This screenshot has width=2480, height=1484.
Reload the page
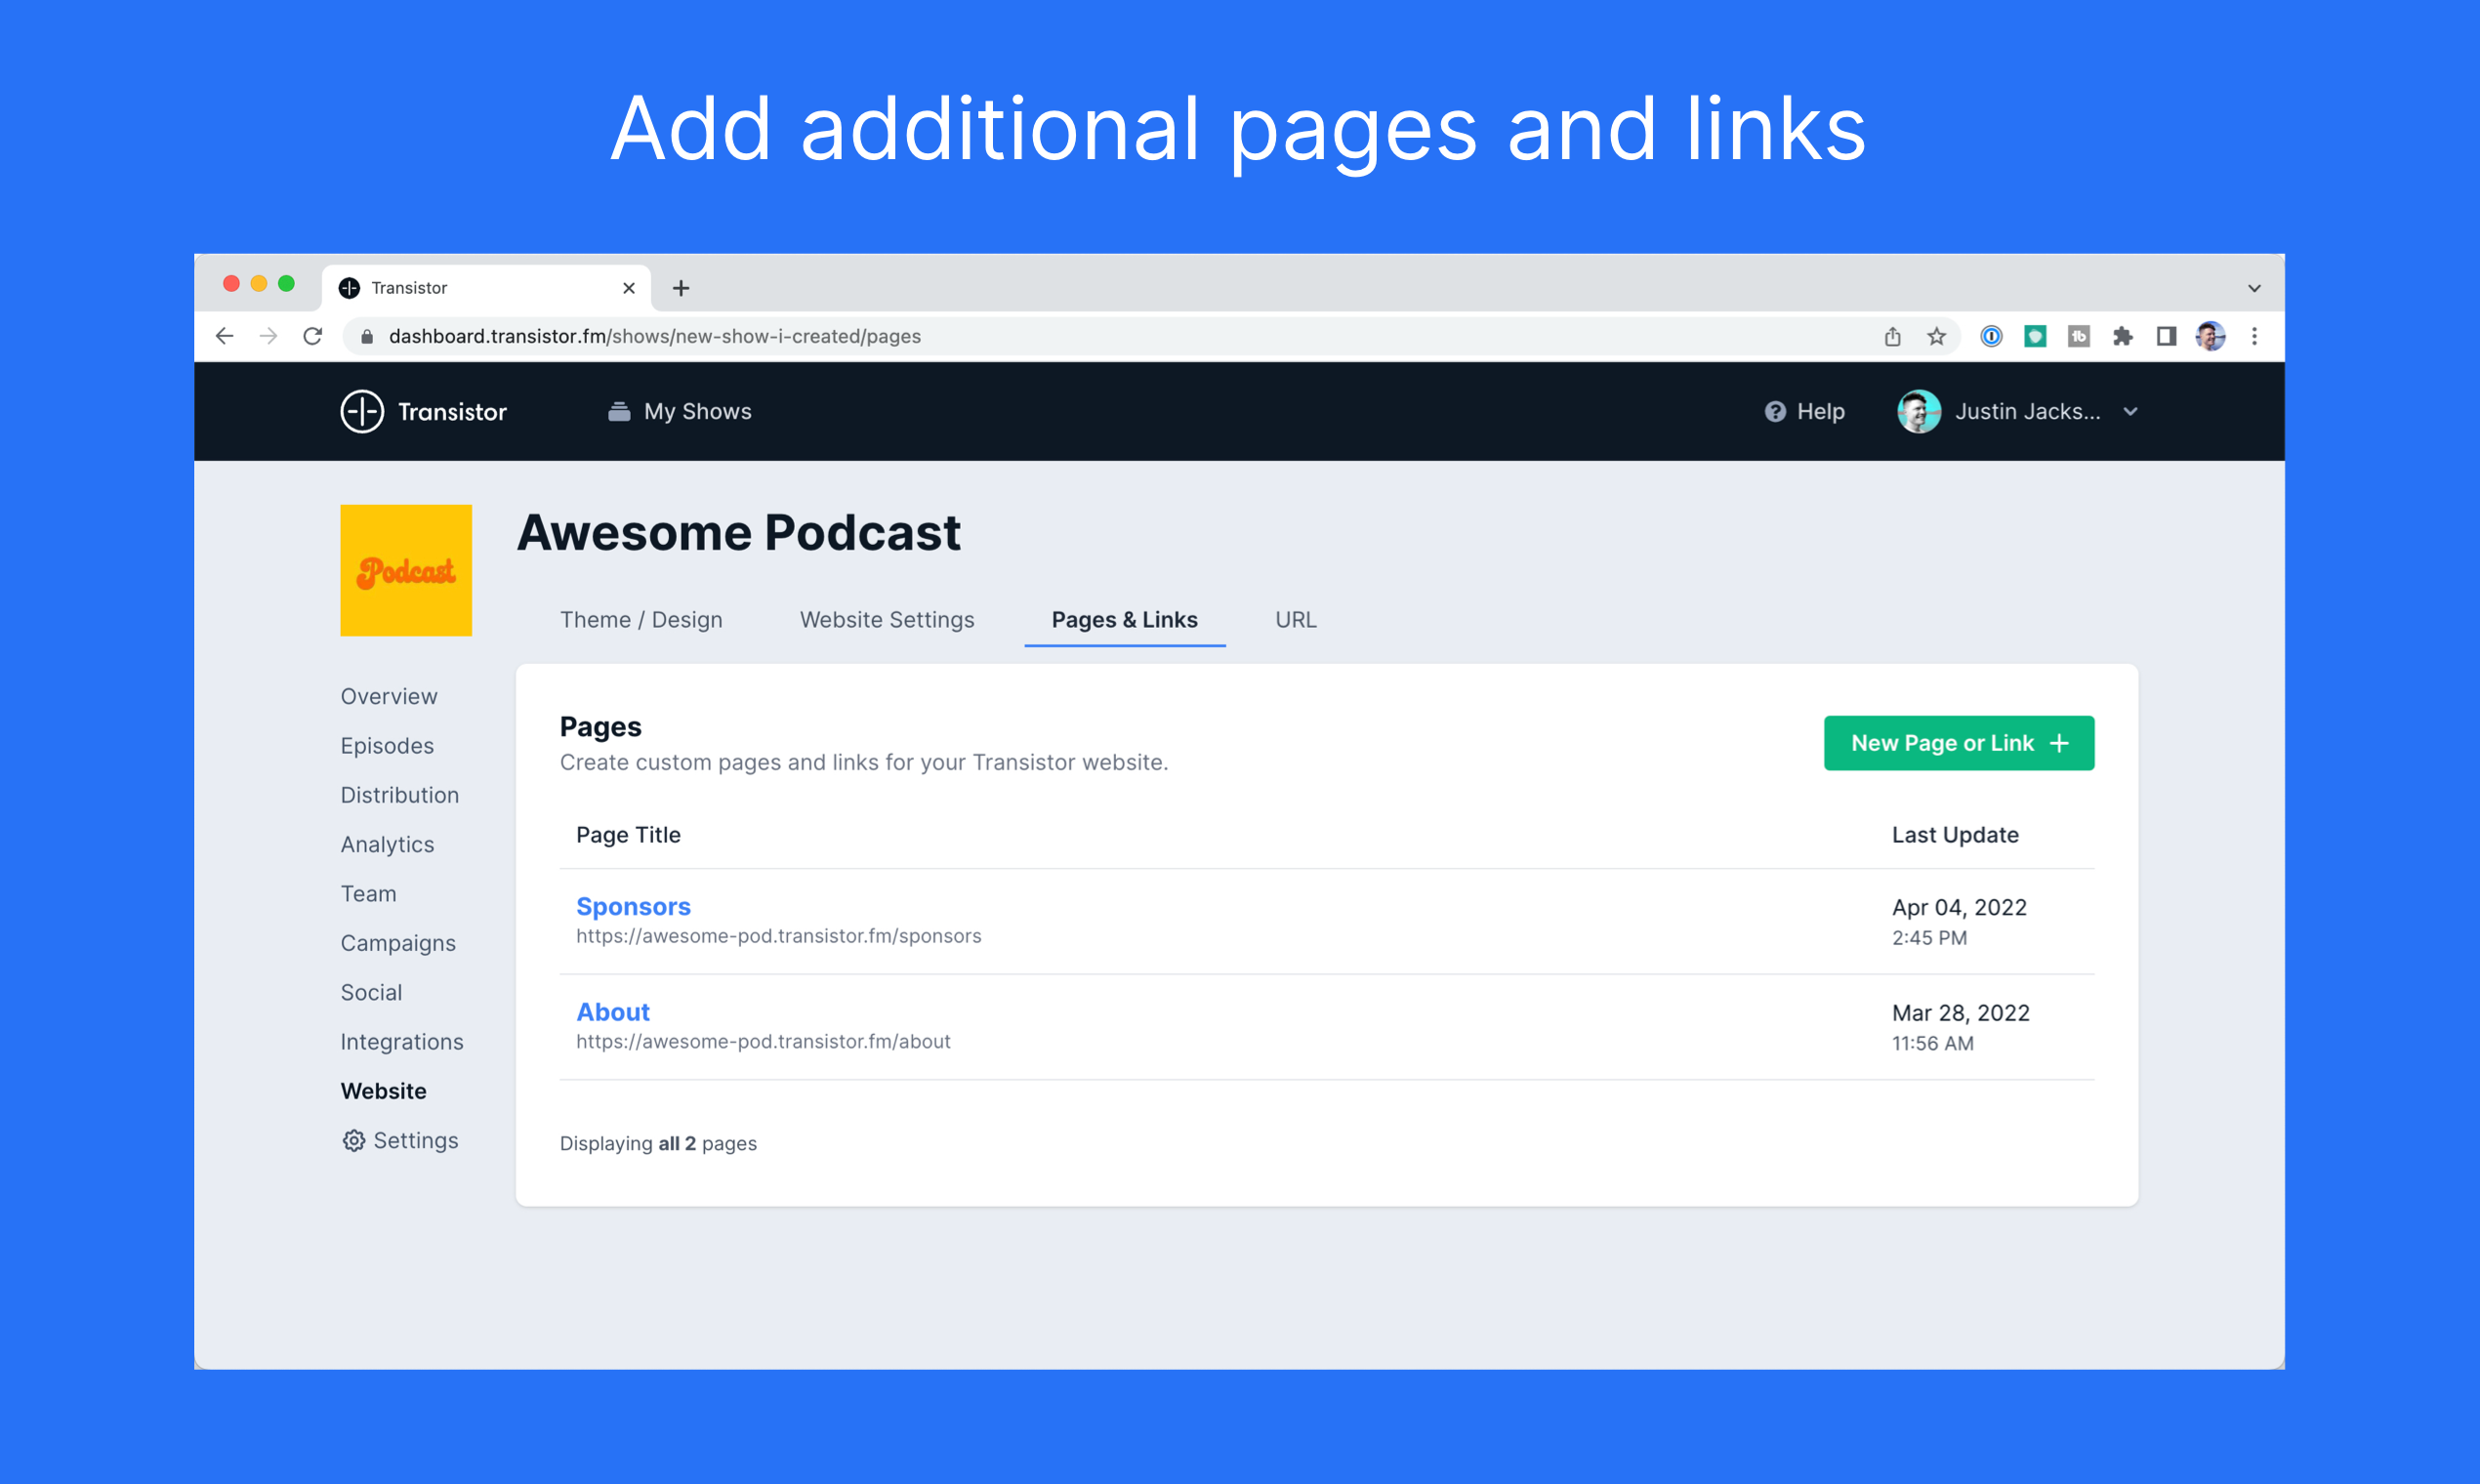point(313,336)
